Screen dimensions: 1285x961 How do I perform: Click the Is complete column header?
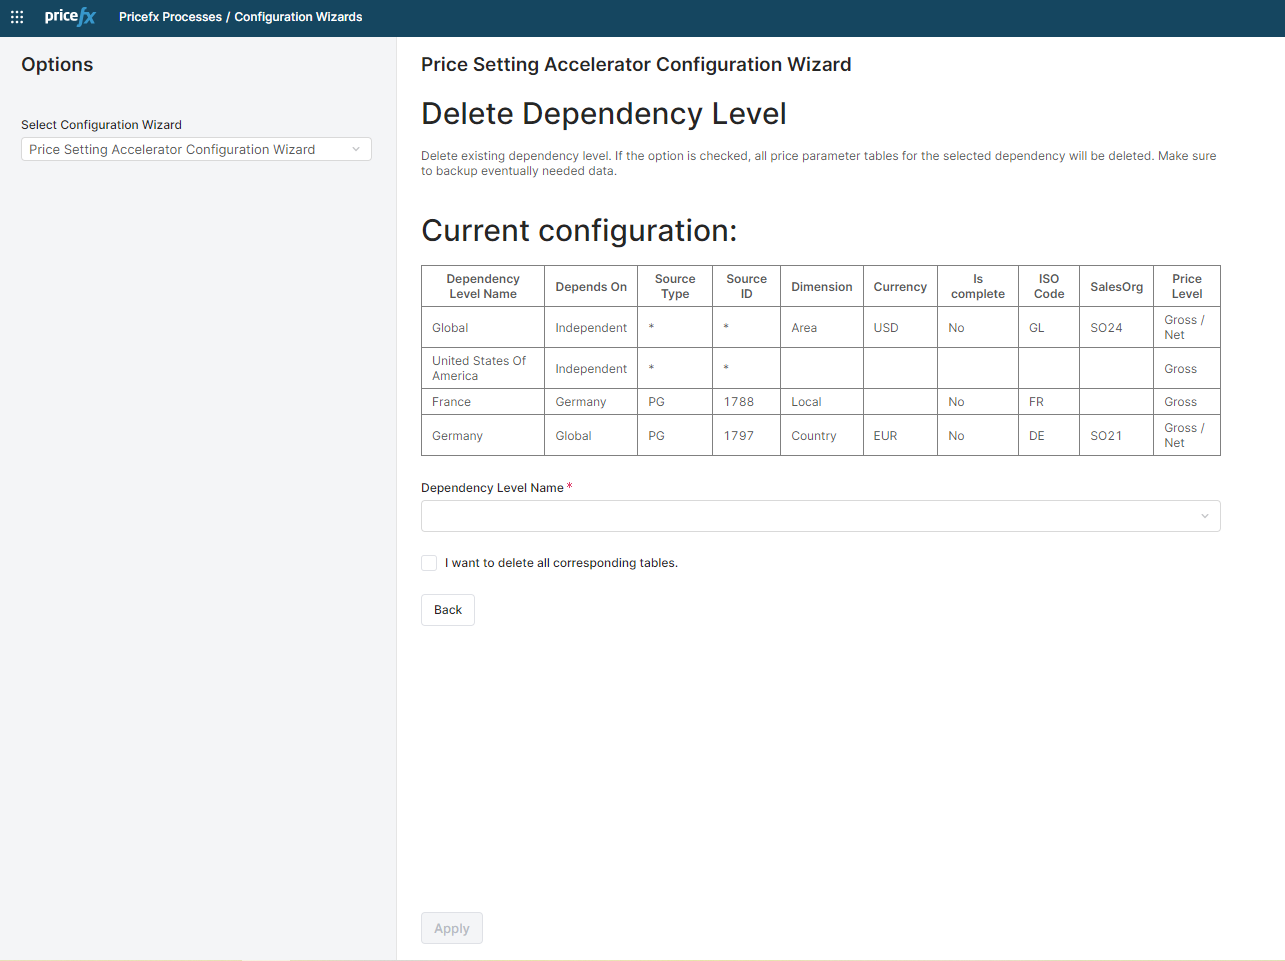click(x=977, y=286)
